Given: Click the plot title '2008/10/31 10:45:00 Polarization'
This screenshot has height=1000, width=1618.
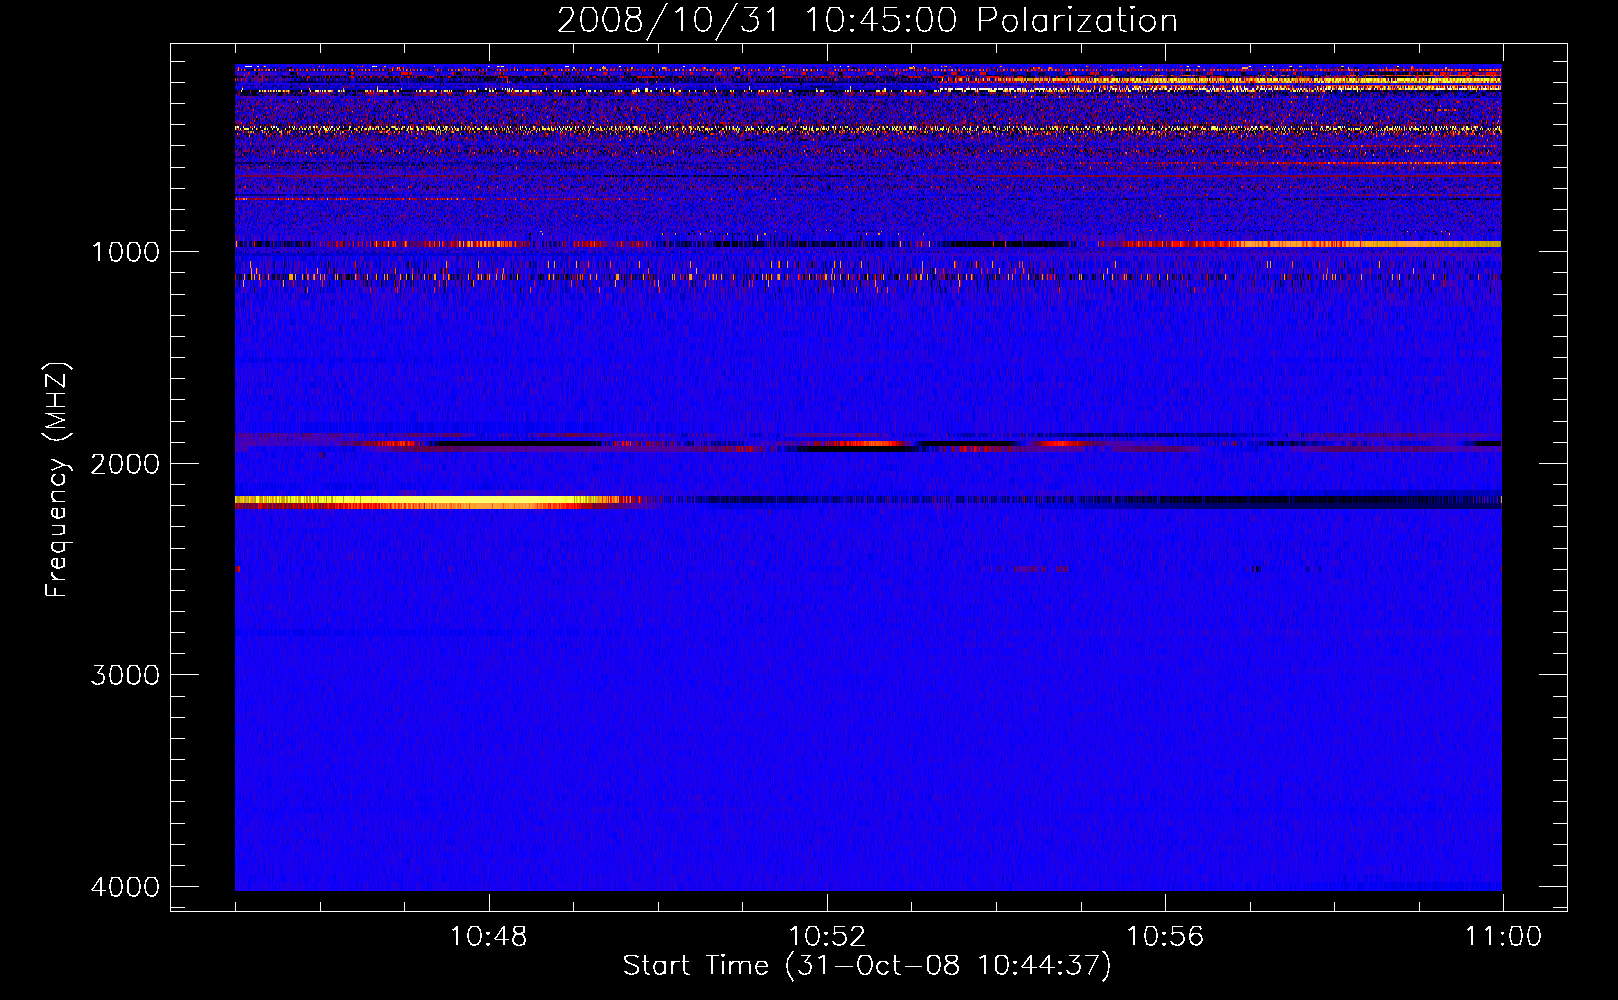Looking at the screenshot, I should [867, 20].
